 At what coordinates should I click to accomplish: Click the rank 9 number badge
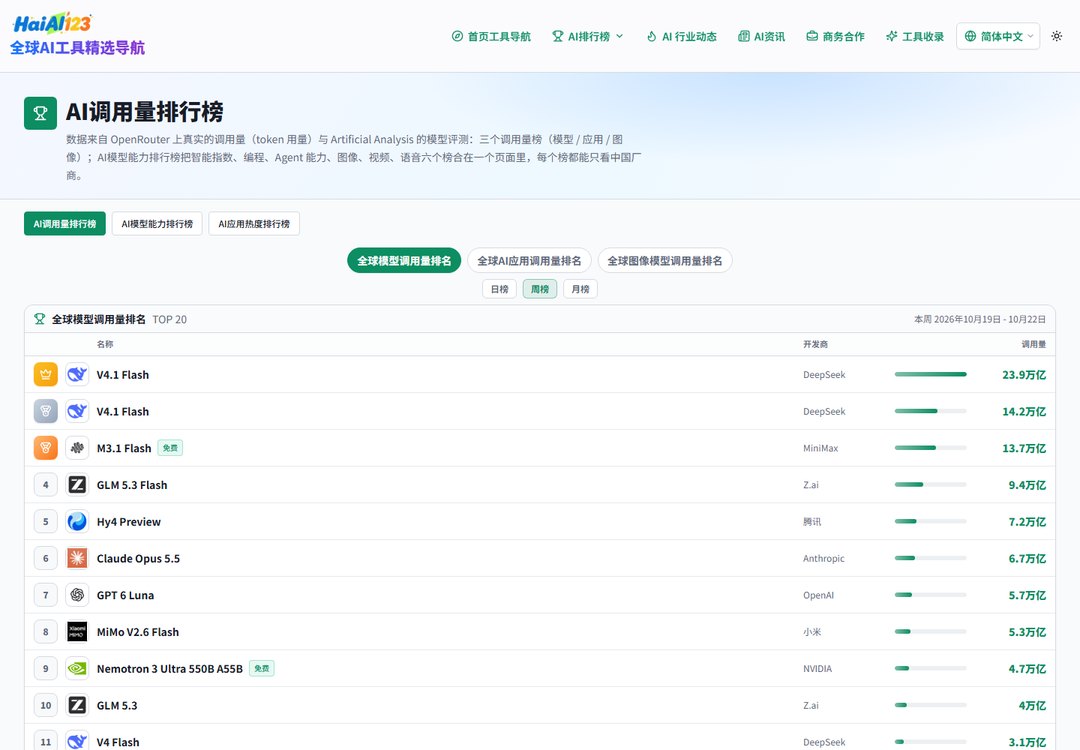[x=45, y=668]
